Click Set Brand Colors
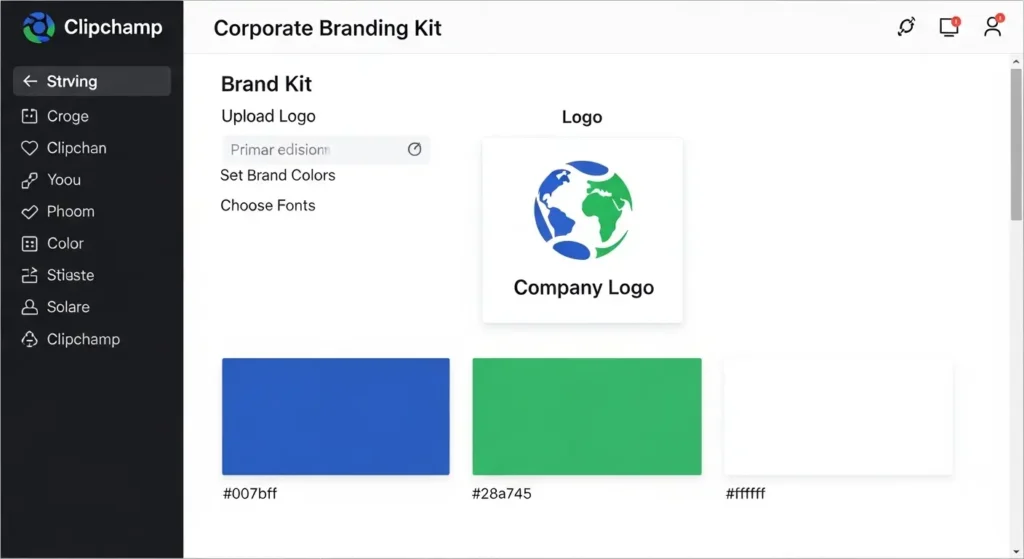This screenshot has width=1024, height=559. 278,175
